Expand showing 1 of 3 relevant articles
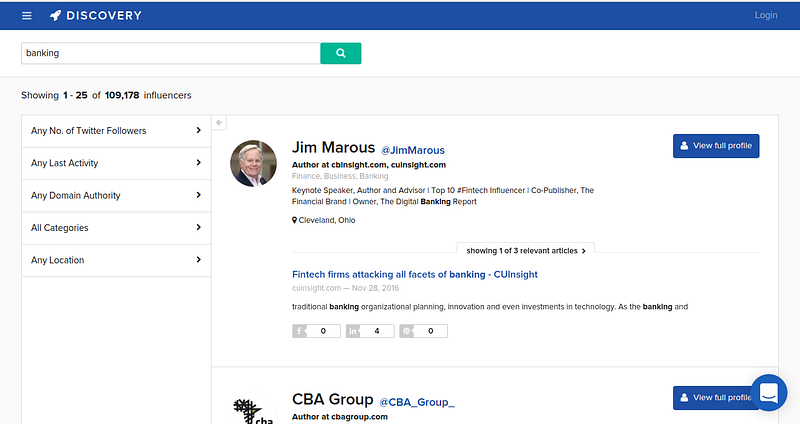 coord(526,251)
